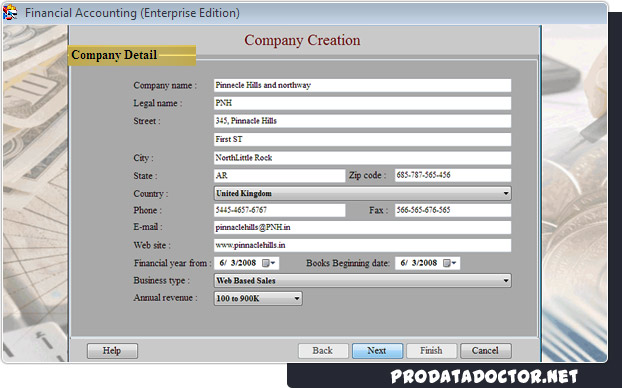Open the Financial year from calendar picker

tap(269, 263)
